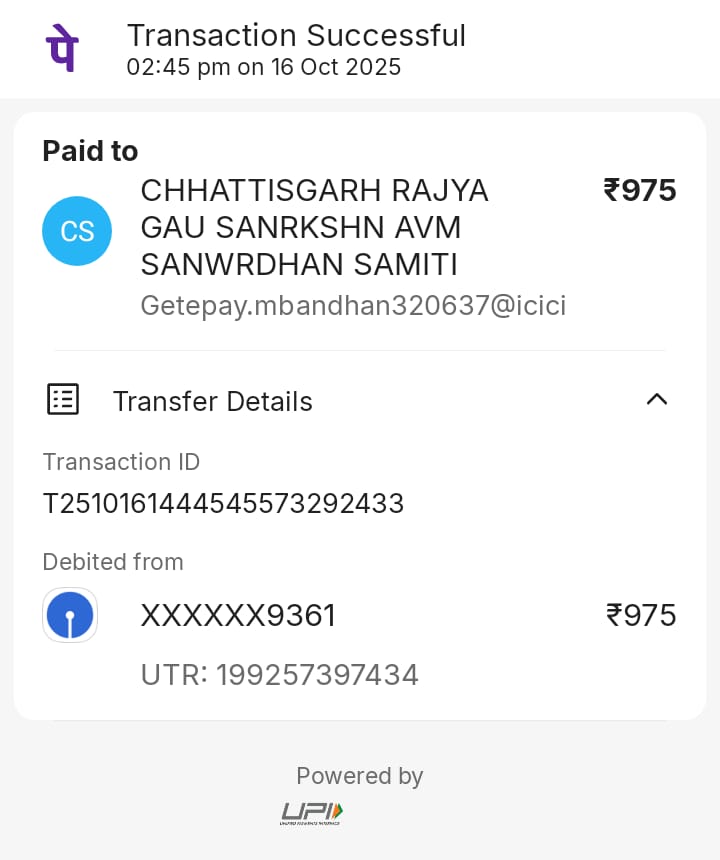This screenshot has height=860, width=720.
Task: Click the PhonePe logo icon
Action: click(62, 49)
